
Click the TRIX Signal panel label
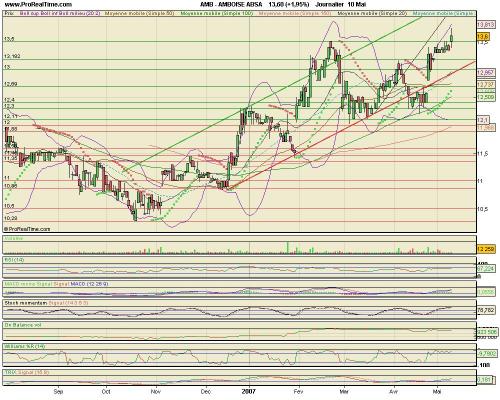[x=27, y=372]
